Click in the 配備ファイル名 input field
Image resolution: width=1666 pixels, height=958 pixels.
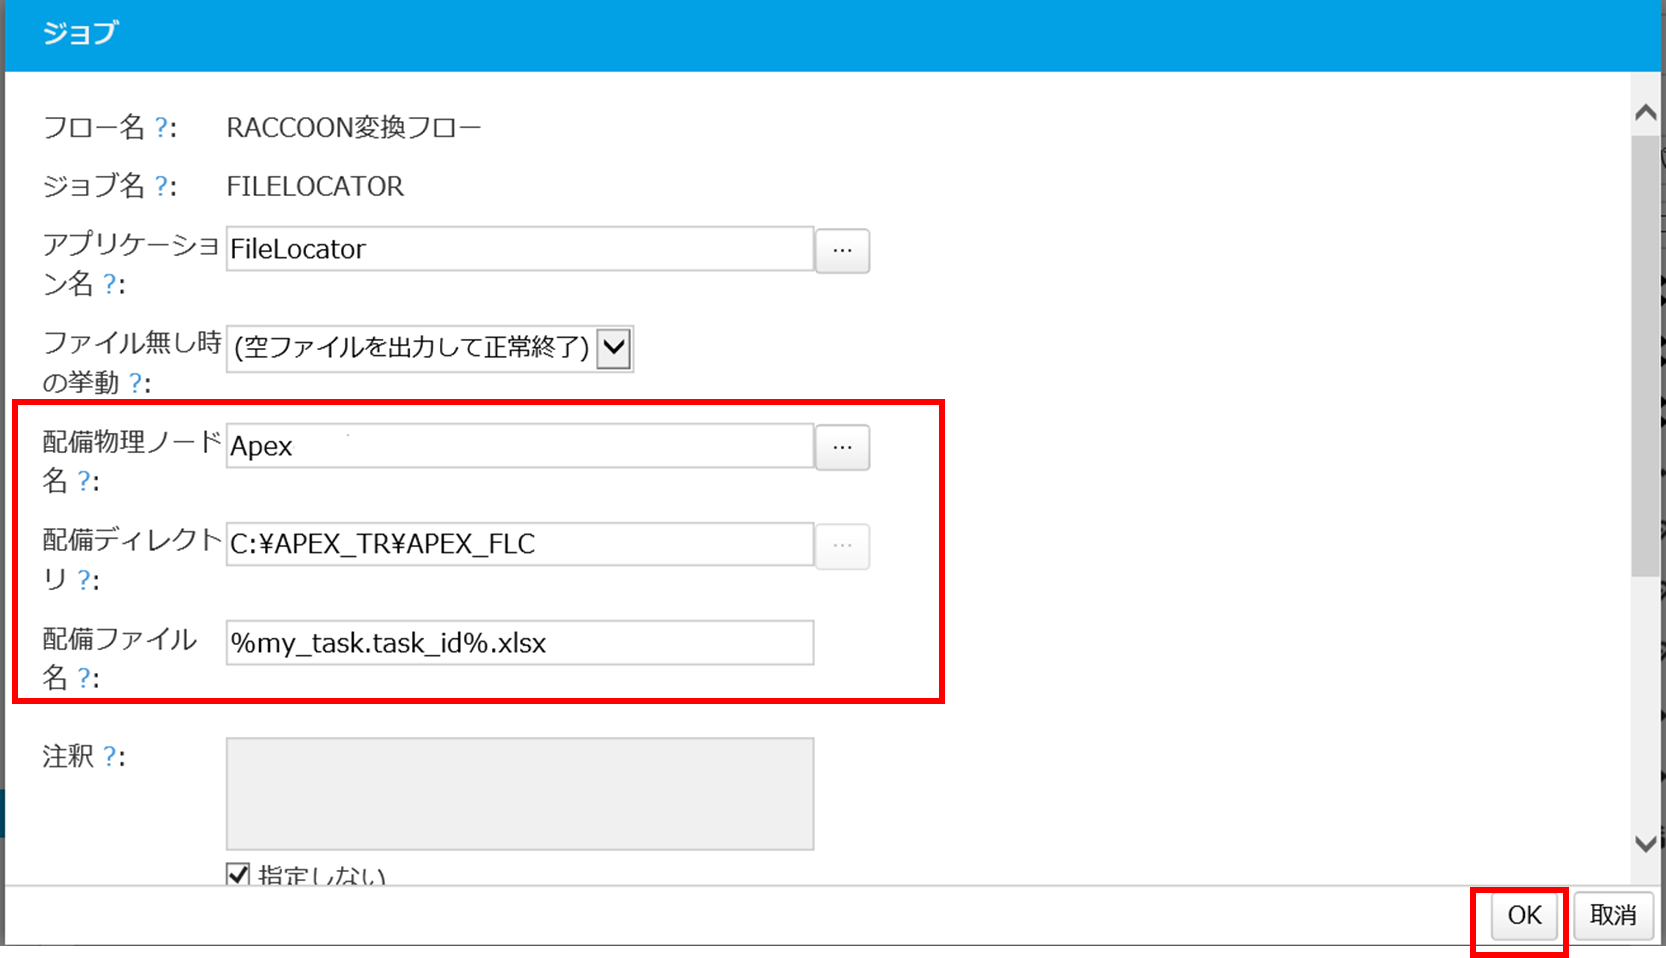520,642
